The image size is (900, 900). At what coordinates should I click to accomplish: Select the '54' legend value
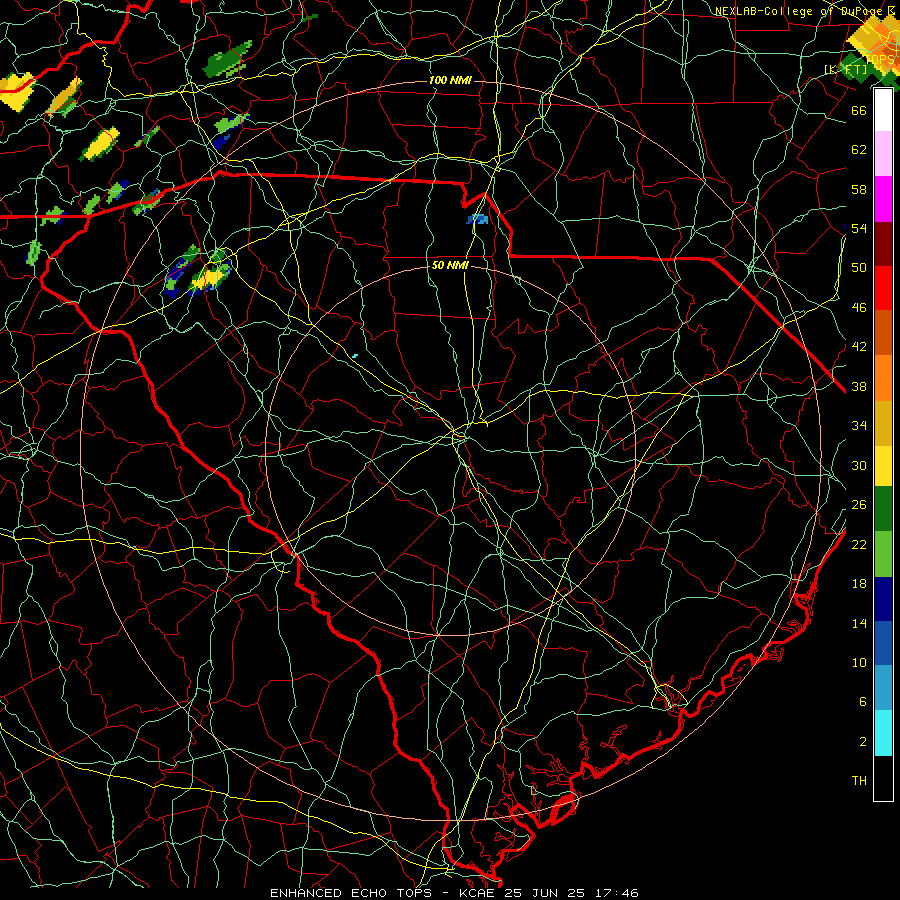pyautogui.click(x=859, y=228)
